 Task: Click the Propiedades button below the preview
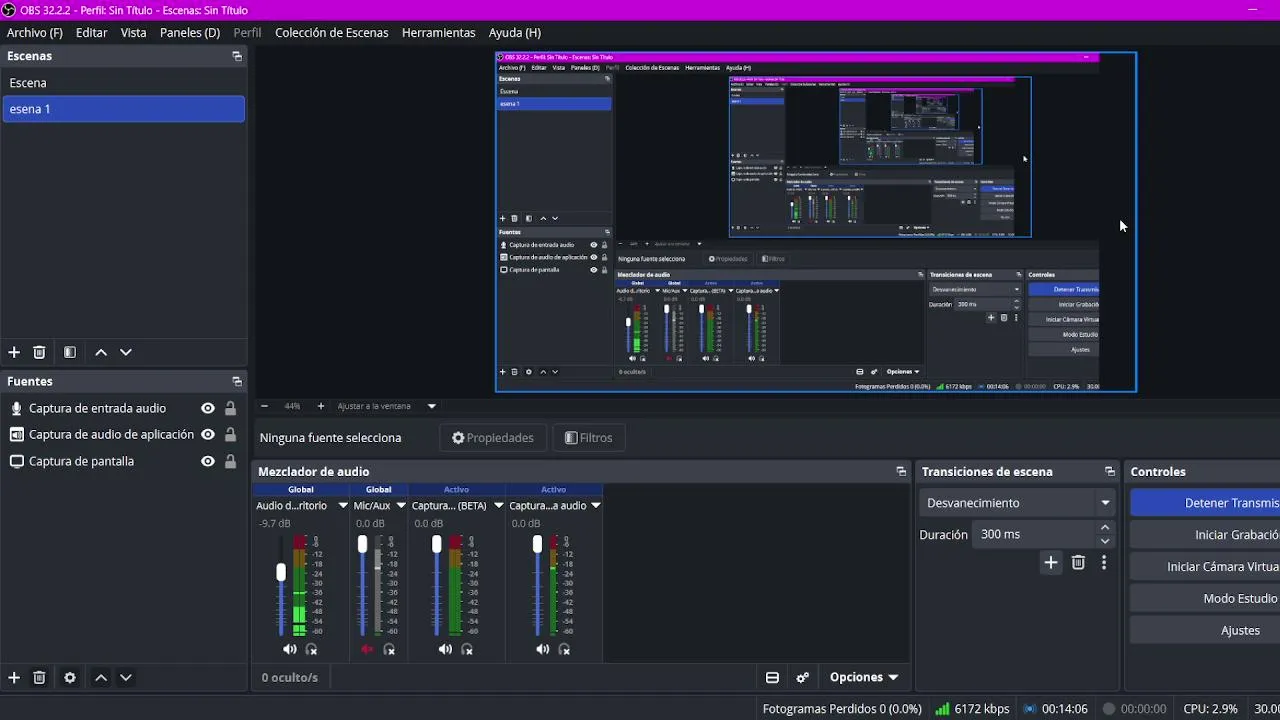[x=493, y=438]
